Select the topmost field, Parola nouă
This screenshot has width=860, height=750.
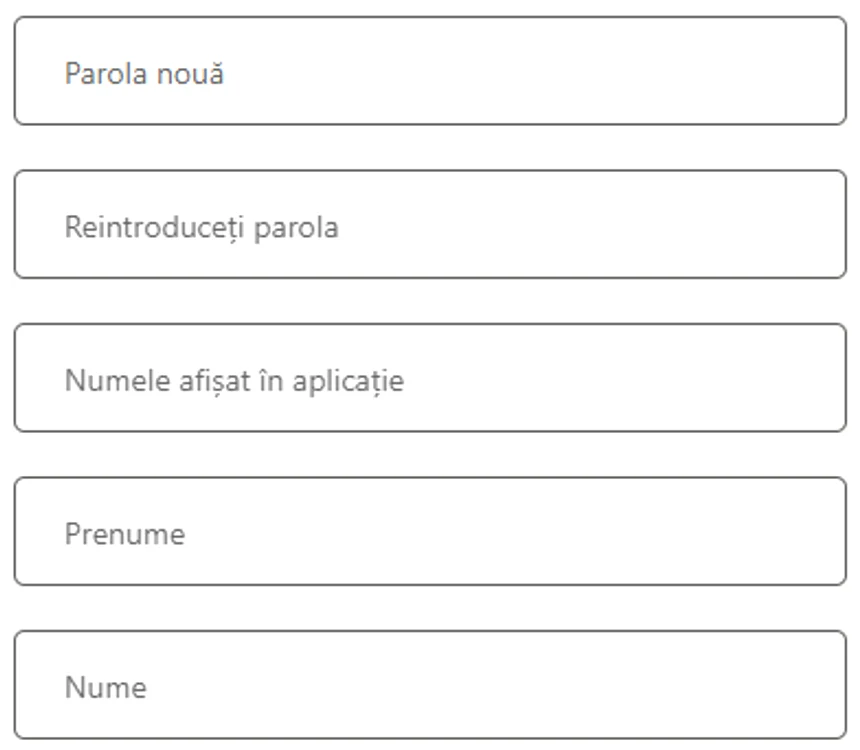point(430,71)
